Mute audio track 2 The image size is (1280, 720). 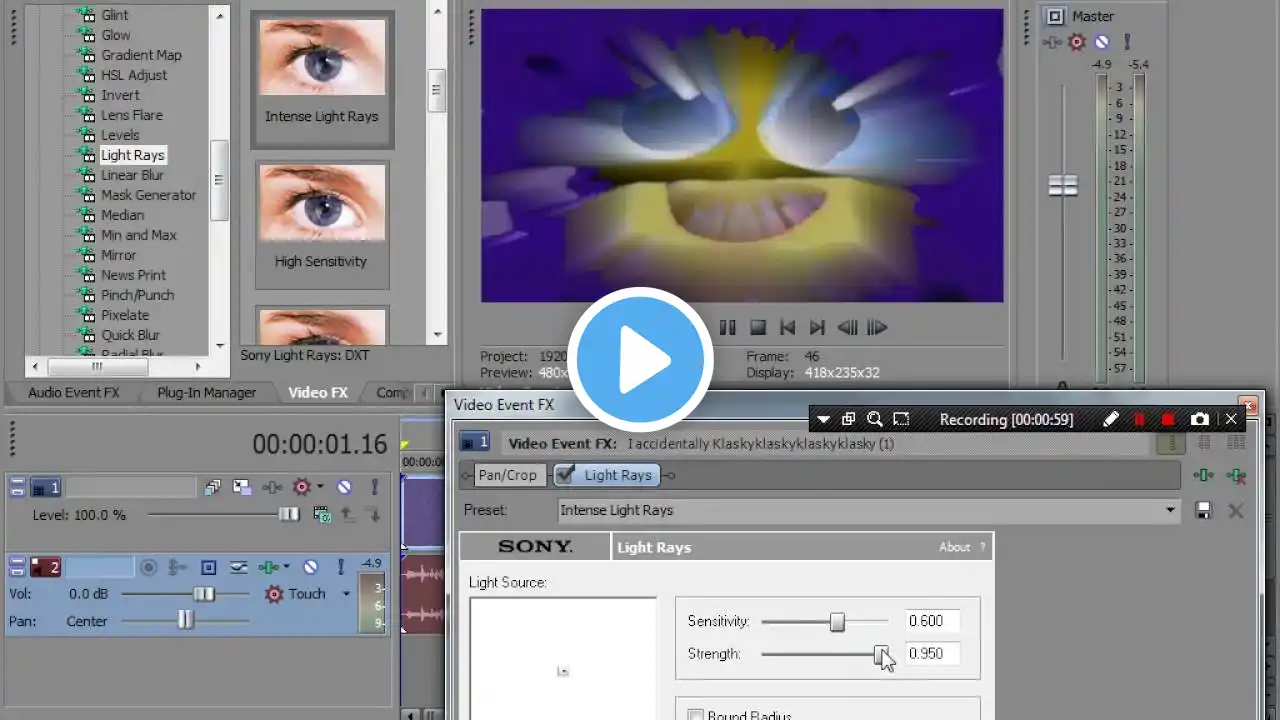311,567
